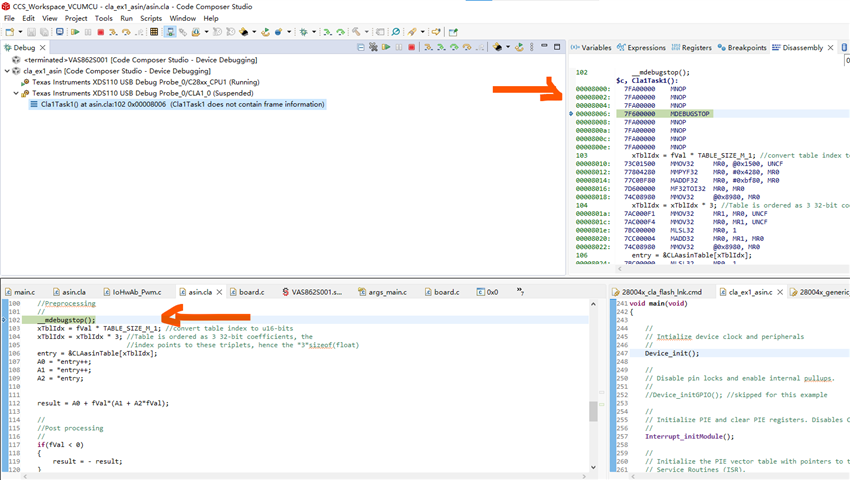Open the New file dropdown arrow in toolbar
The width and height of the screenshot is (850, 480).
[19, 32]
